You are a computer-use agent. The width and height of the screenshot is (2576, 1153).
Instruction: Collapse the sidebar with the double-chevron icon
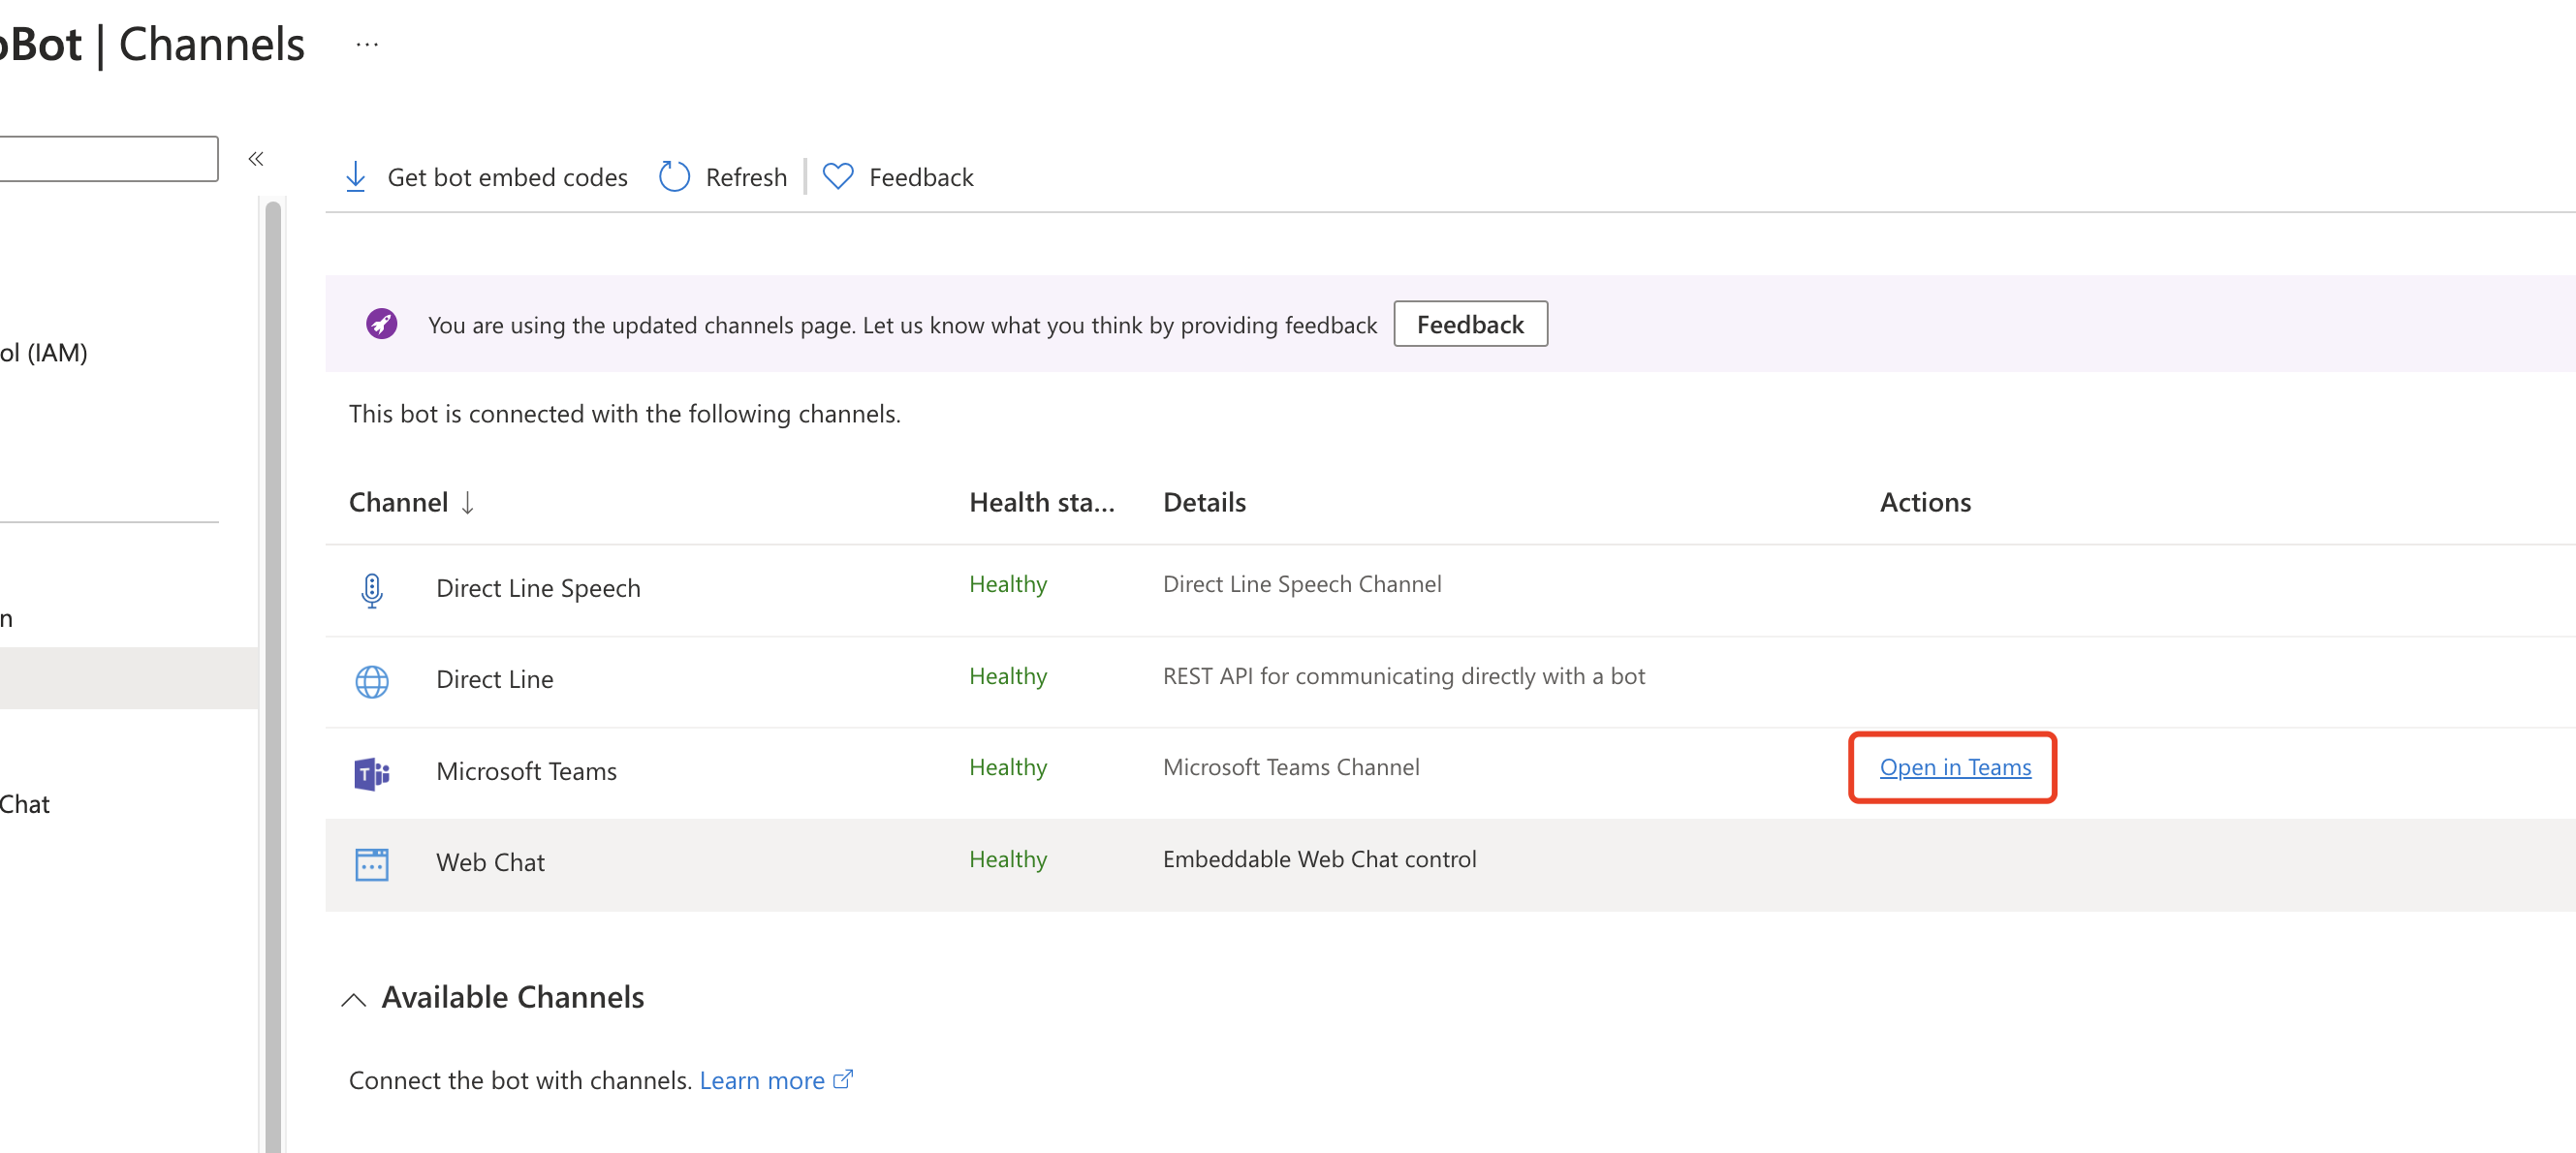(x=256, y=159)
